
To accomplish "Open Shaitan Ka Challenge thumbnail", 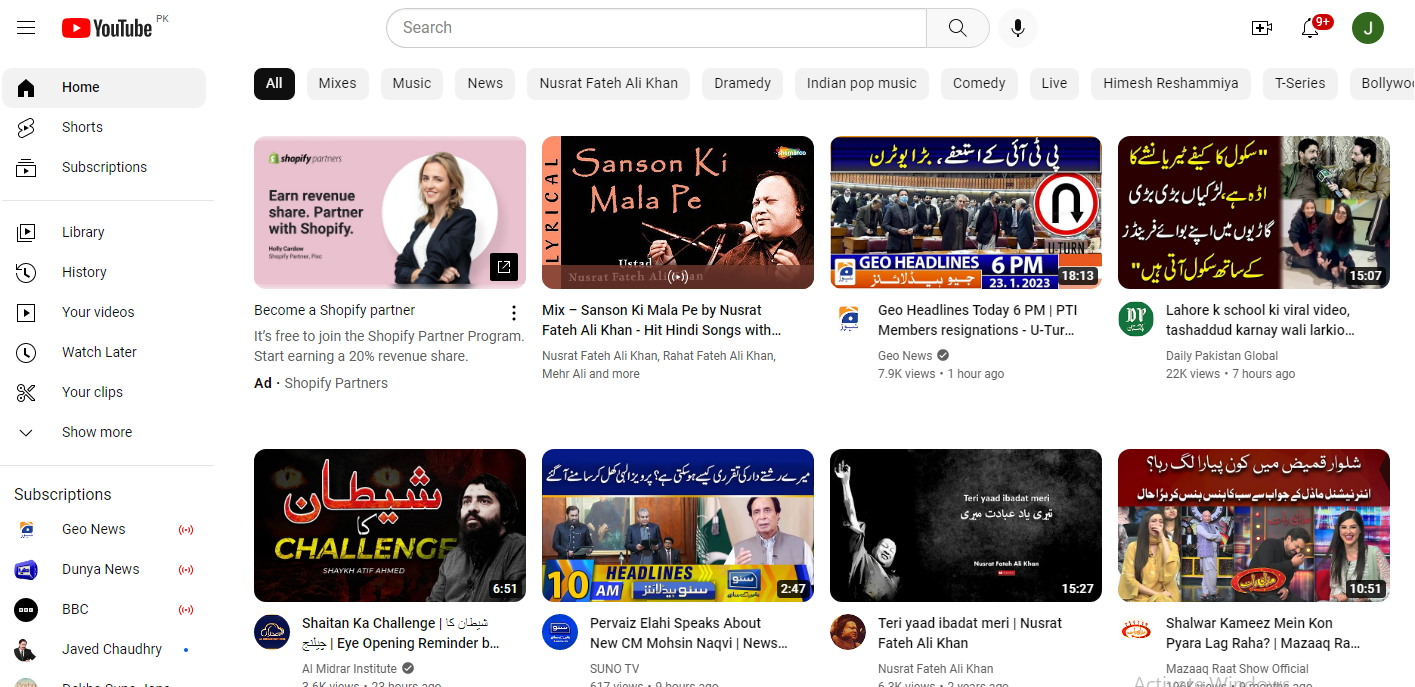I will (x=390, y=525).
